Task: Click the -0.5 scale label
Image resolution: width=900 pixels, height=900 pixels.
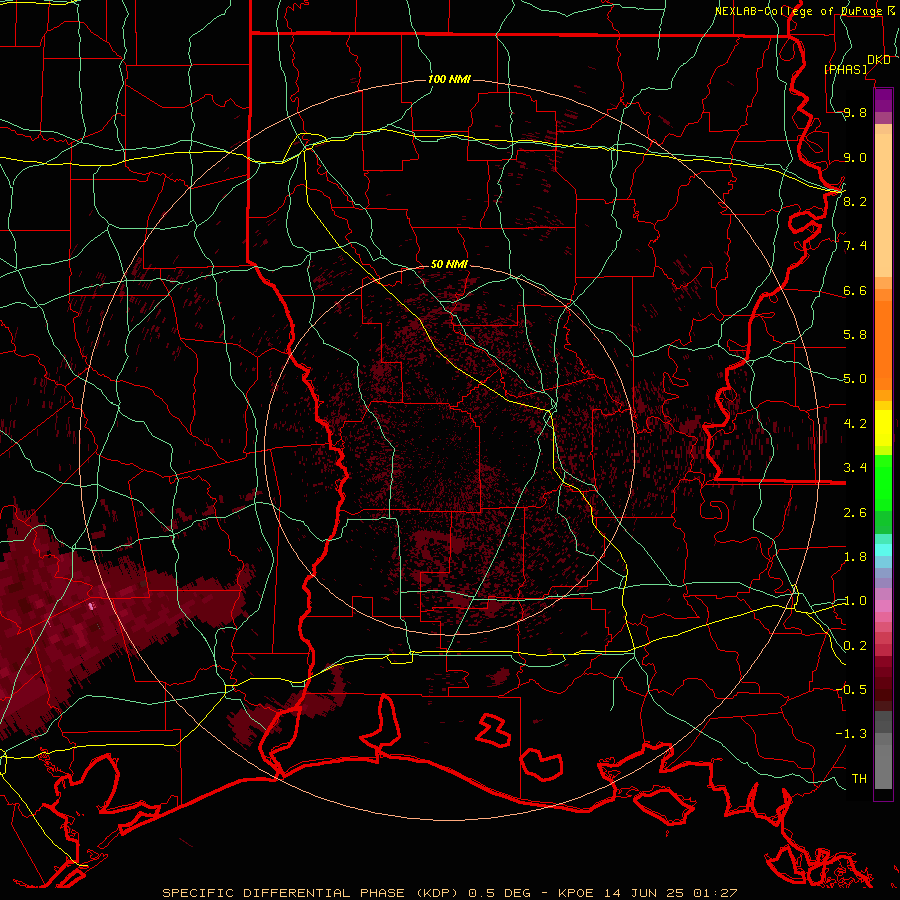Action: click(851, 690)
